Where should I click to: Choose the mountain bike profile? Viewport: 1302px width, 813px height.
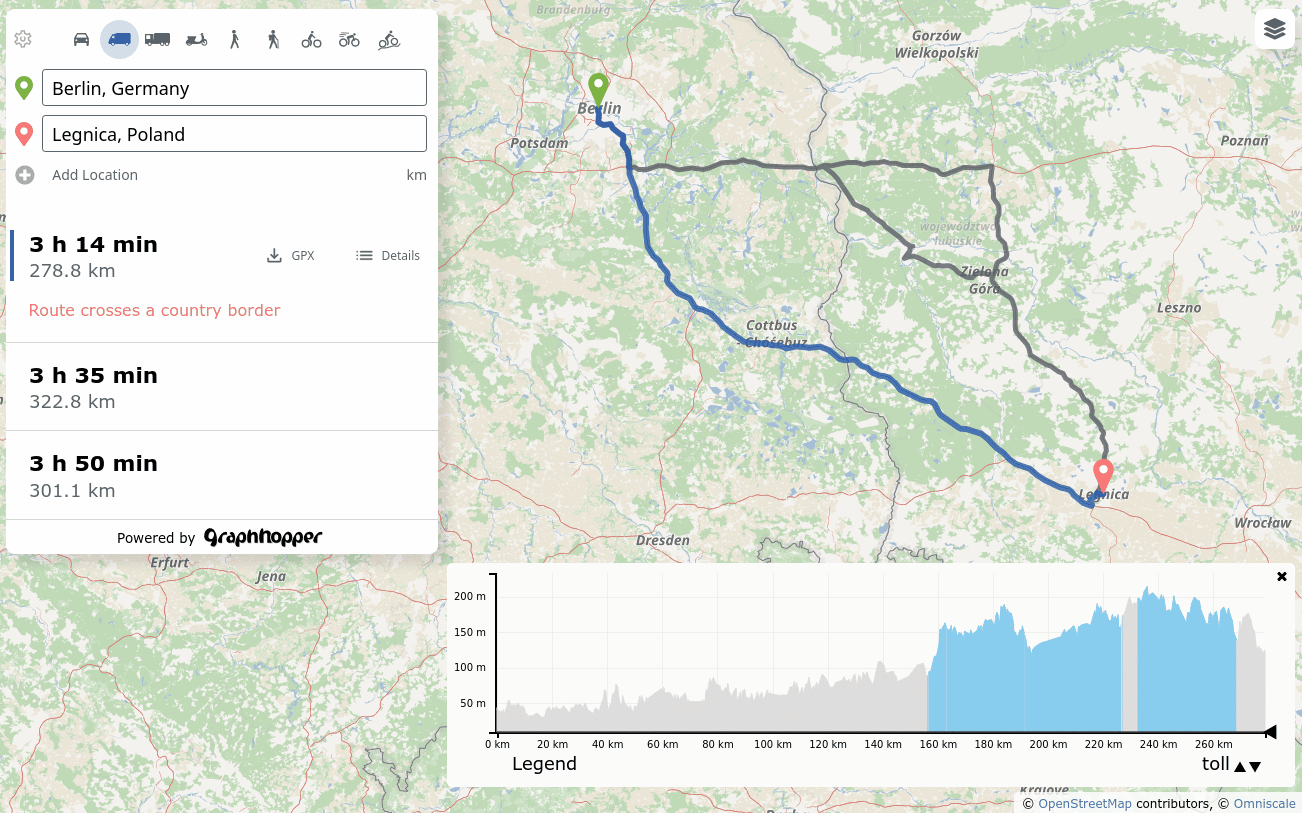pyautogui.click(x=388, y=39)
